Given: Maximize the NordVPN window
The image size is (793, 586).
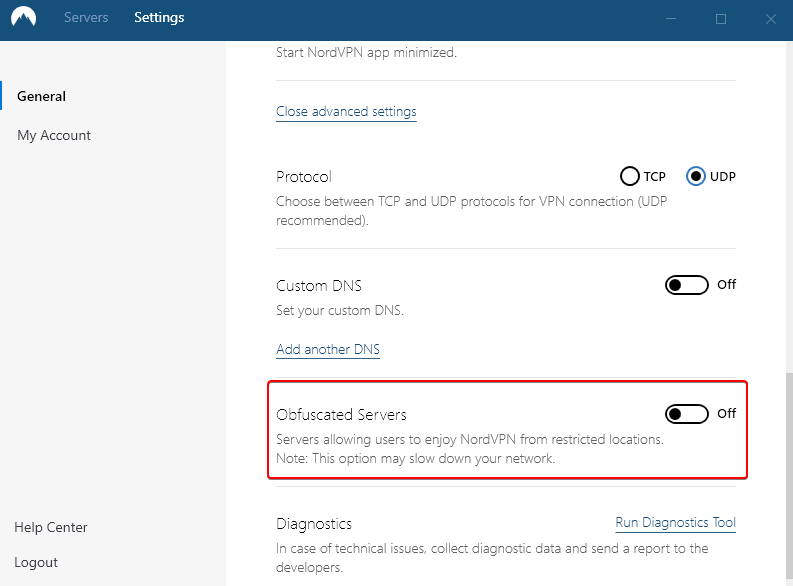Looking at the screenshot, I should 721,19.
